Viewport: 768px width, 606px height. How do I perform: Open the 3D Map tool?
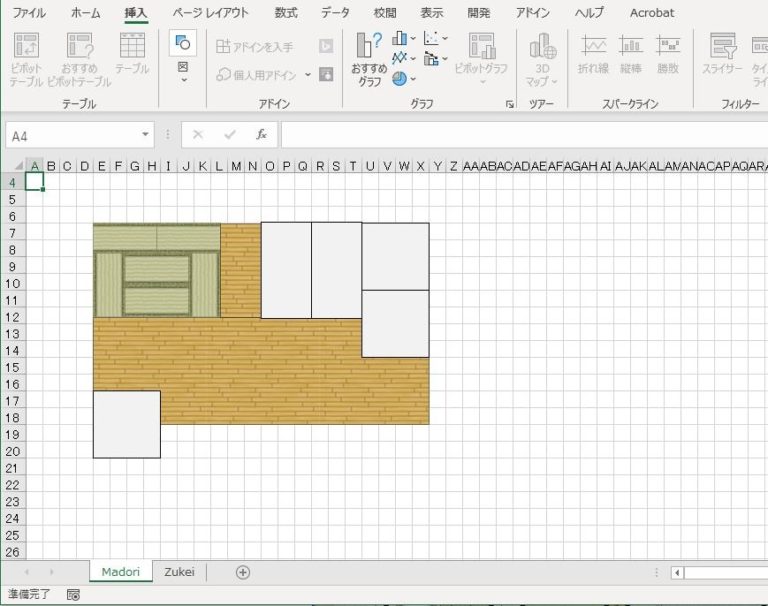[x=542, y=59]
